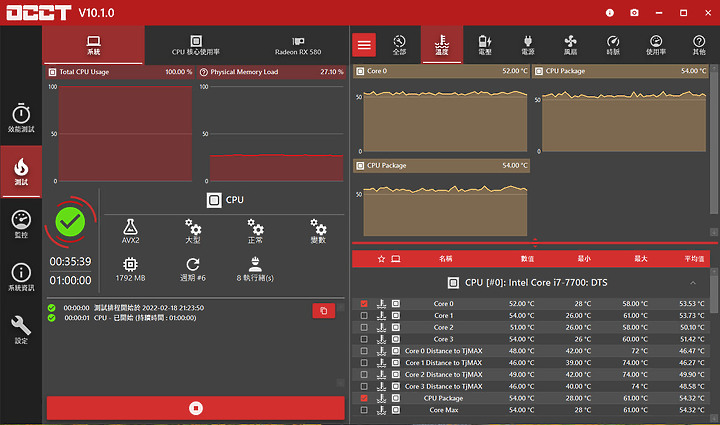This screenshot has height=425, width=720.
Task: Click the 1792 MB memory setting
Action: point(130,269)
